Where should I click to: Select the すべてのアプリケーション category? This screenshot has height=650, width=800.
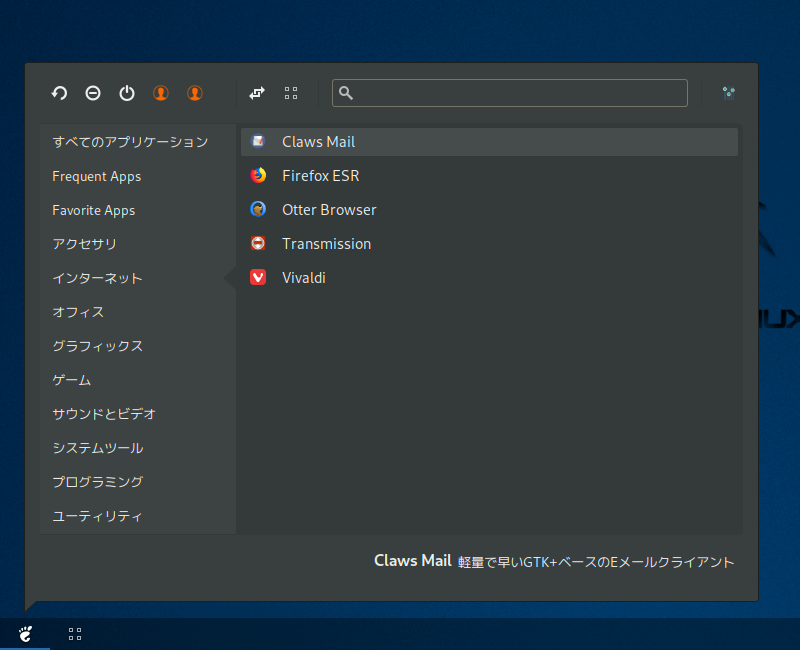pyautogui.click(x=131, y=142)
